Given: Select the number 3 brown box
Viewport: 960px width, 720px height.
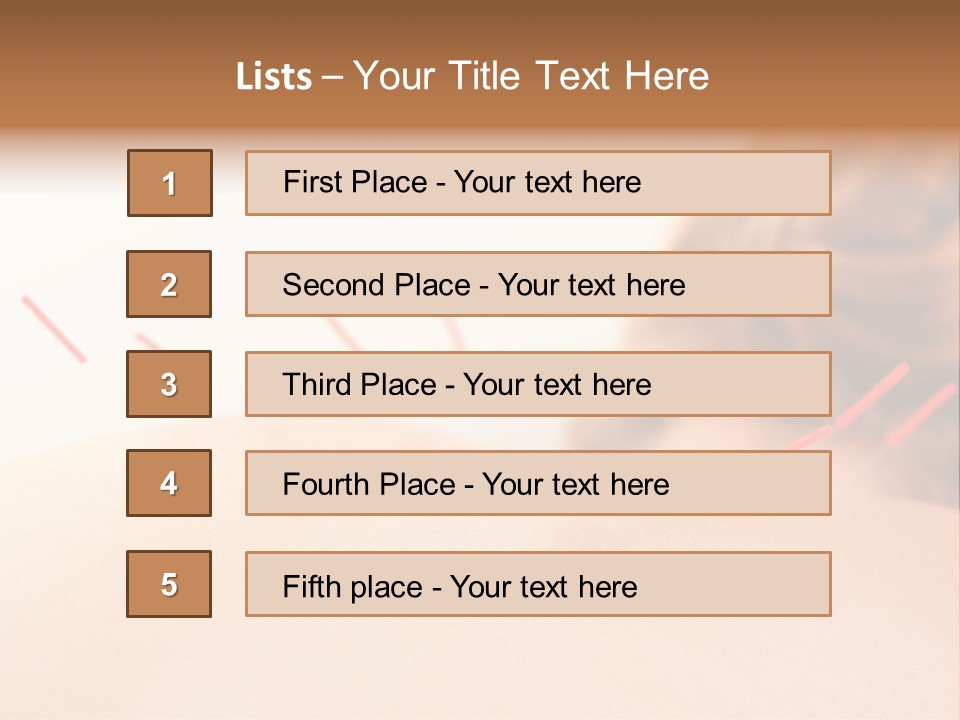Looking at the screenshot, I should tap(169, 384).
